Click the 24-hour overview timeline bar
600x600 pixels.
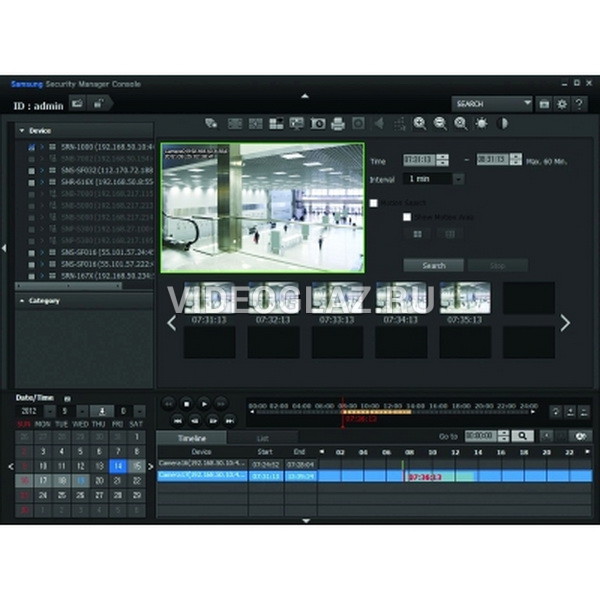point(393,412)
